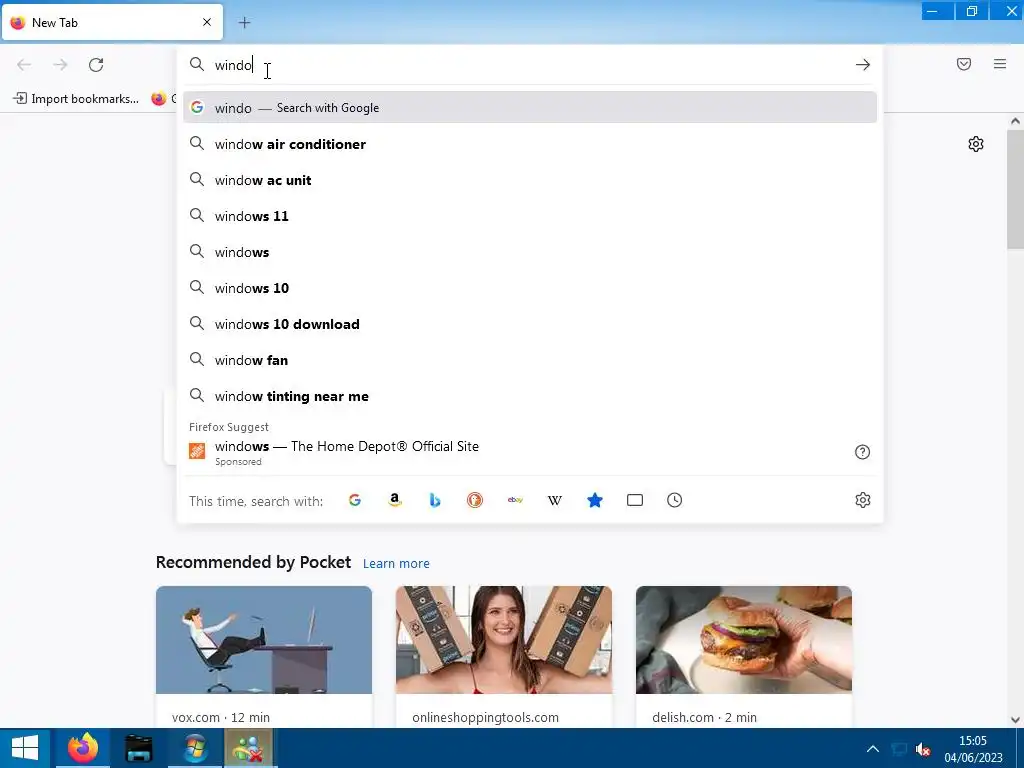
Task: Choose 'window air conditioner' suggestion
Action: tap(530, 144)
